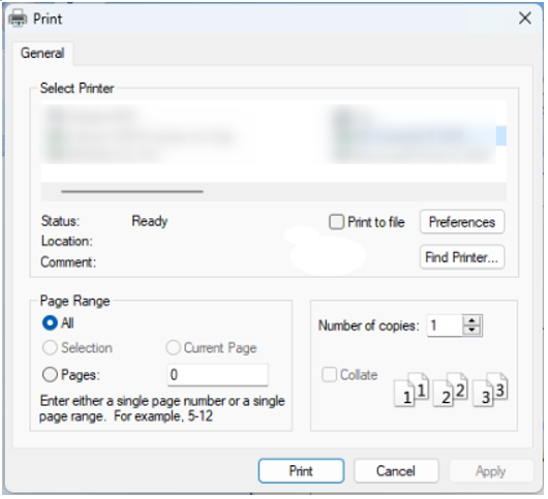548x499 pixels.
Task: Focus the Pages range input field
Action: click(x=218, y=375)
